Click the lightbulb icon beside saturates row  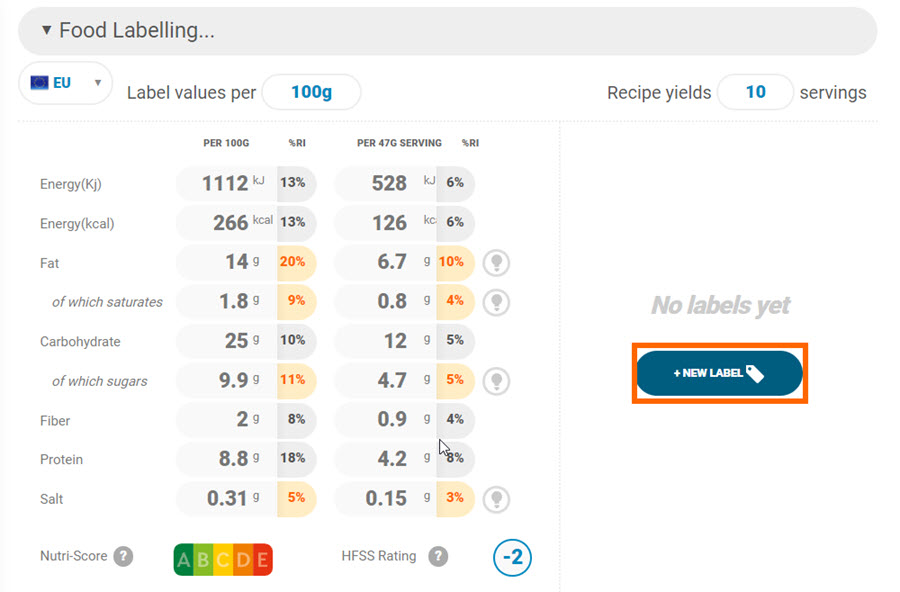496,302
